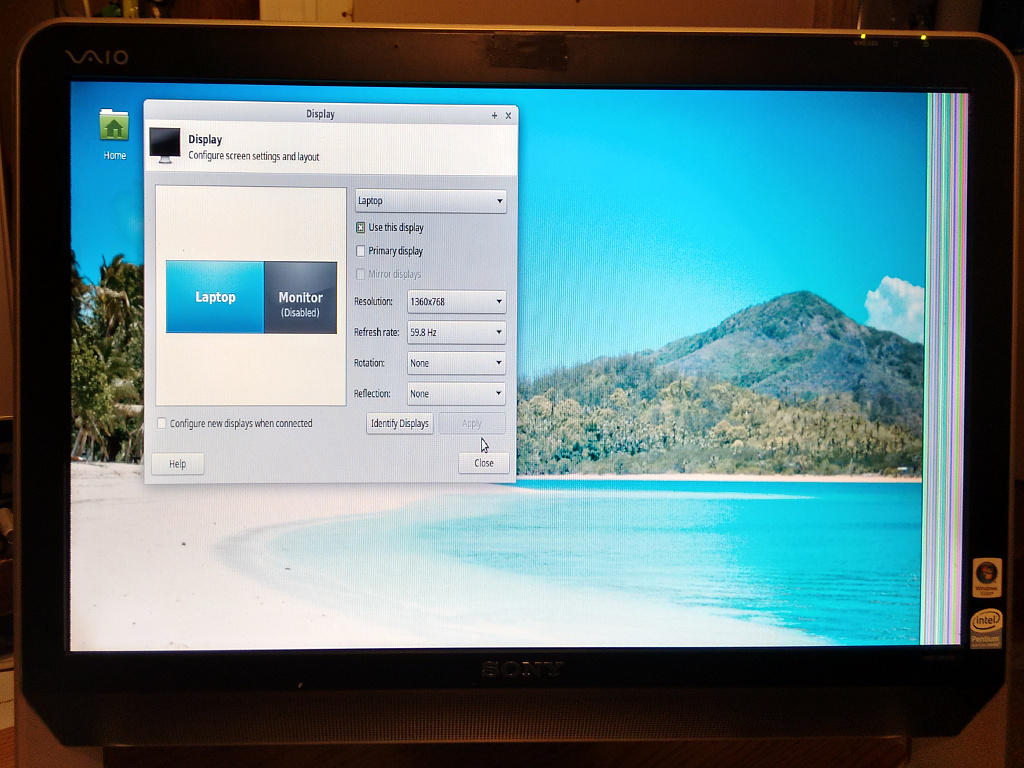Open the Reflection dropdown
Image resolution: width=1024 pixels, height=768 pixels.
click(x=456, y=394)
